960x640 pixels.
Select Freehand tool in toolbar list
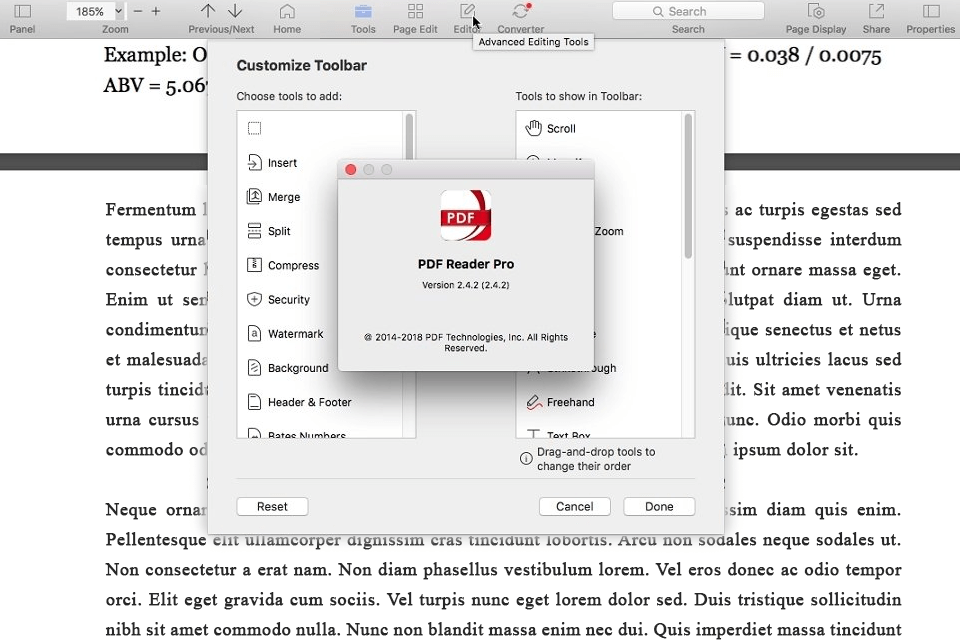pyautogui.click(x=599, y=402)
